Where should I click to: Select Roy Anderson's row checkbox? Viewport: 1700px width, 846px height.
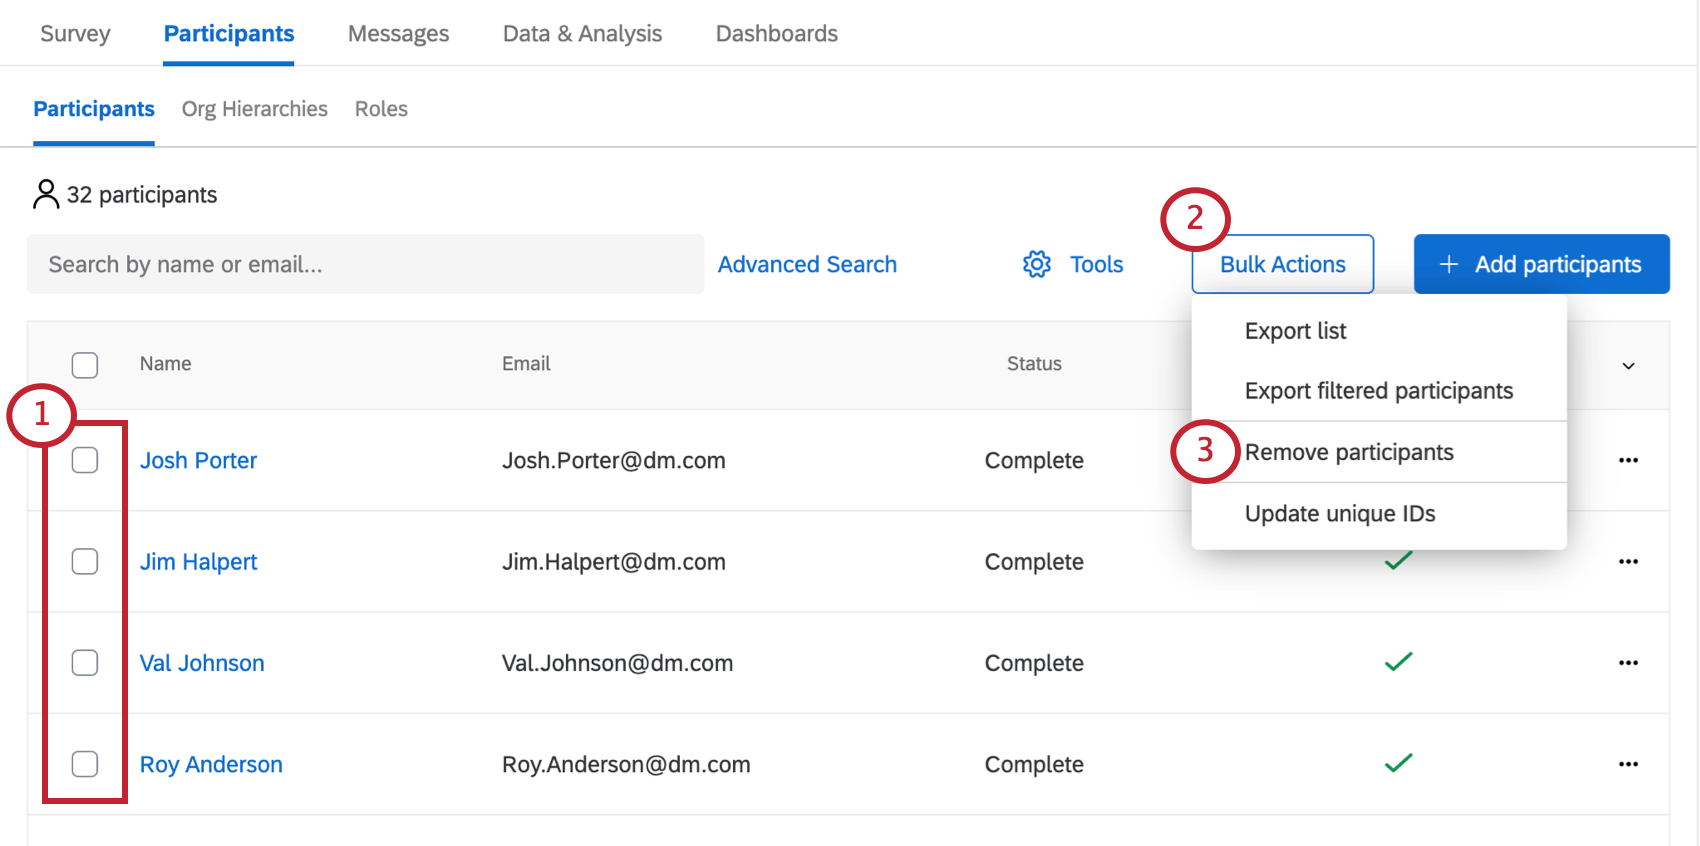coord(85,764)
